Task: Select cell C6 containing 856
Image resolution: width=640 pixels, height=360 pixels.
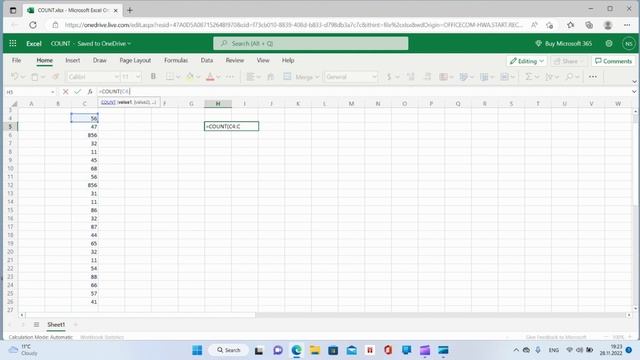Action: 84,135
